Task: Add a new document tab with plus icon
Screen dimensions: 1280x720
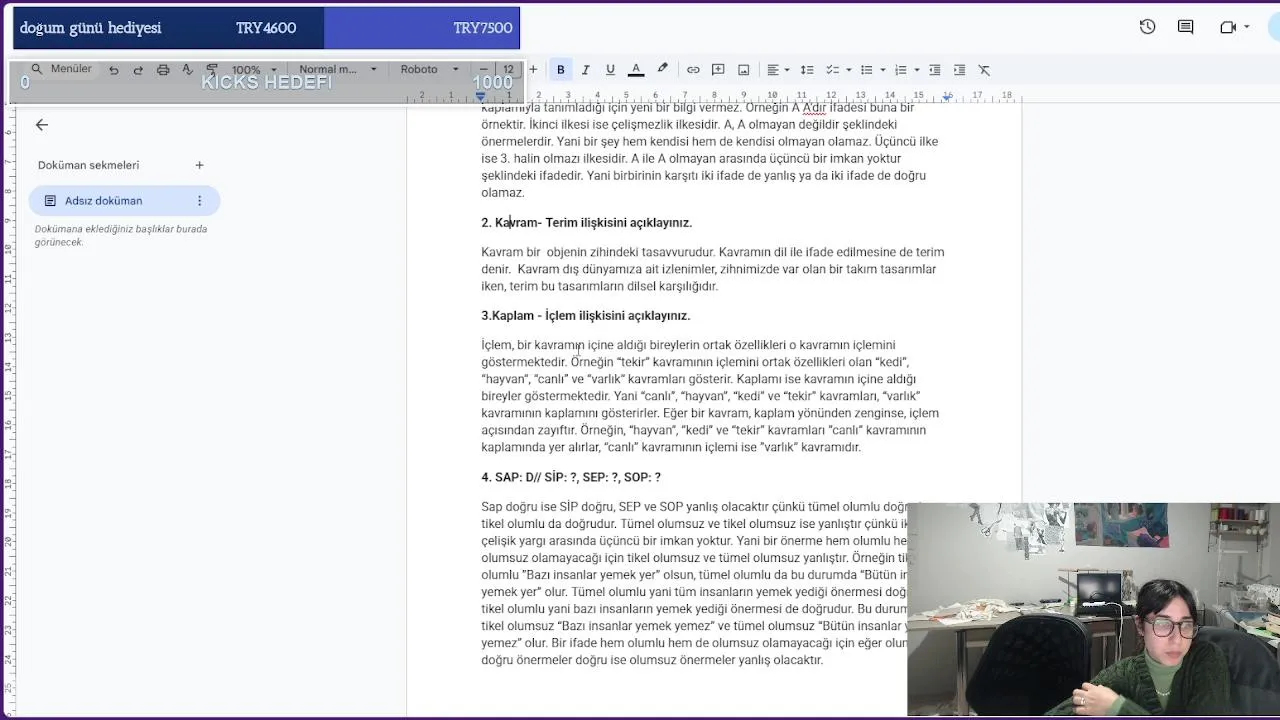Action: coord(199,165)
